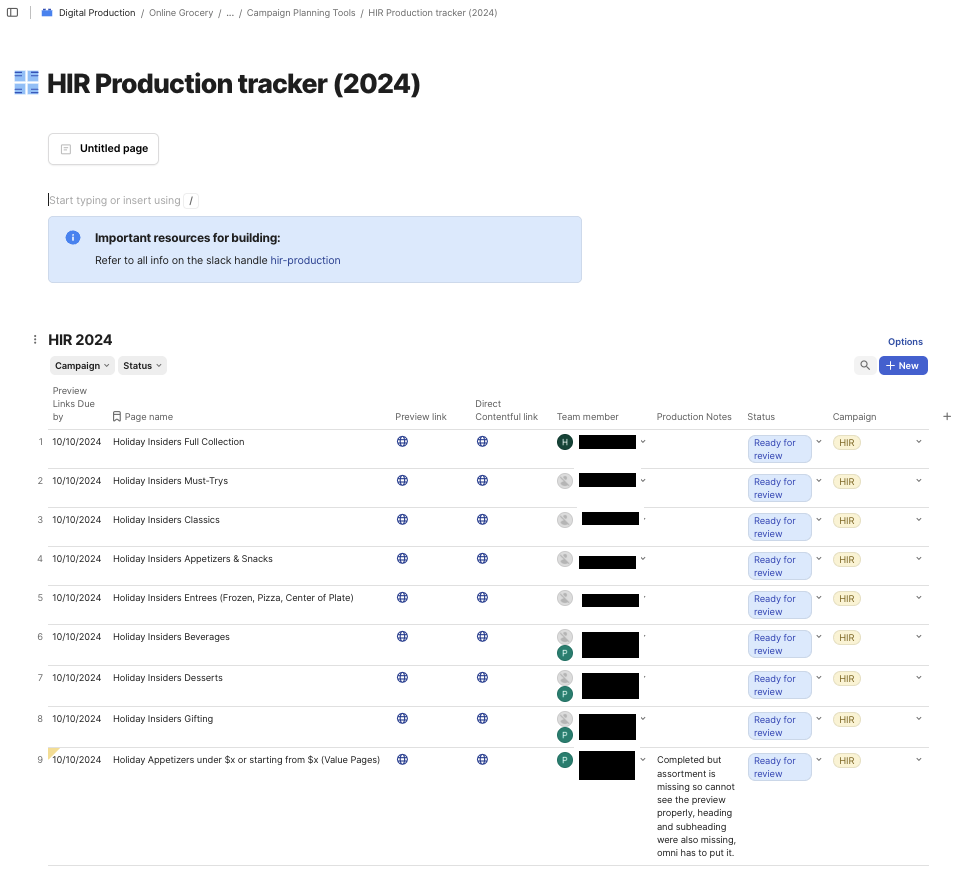The image size is (973, 869).
Task: Click the drag handle beside the HIR 2024 title
Action: [x=35, y=339]
